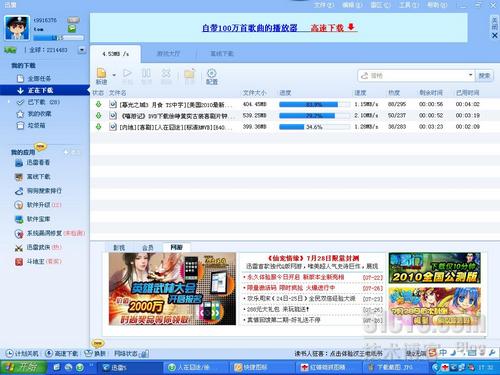500x375 pixels.
Task: Click the 文件大小 column header
Action: coord(254,93)
